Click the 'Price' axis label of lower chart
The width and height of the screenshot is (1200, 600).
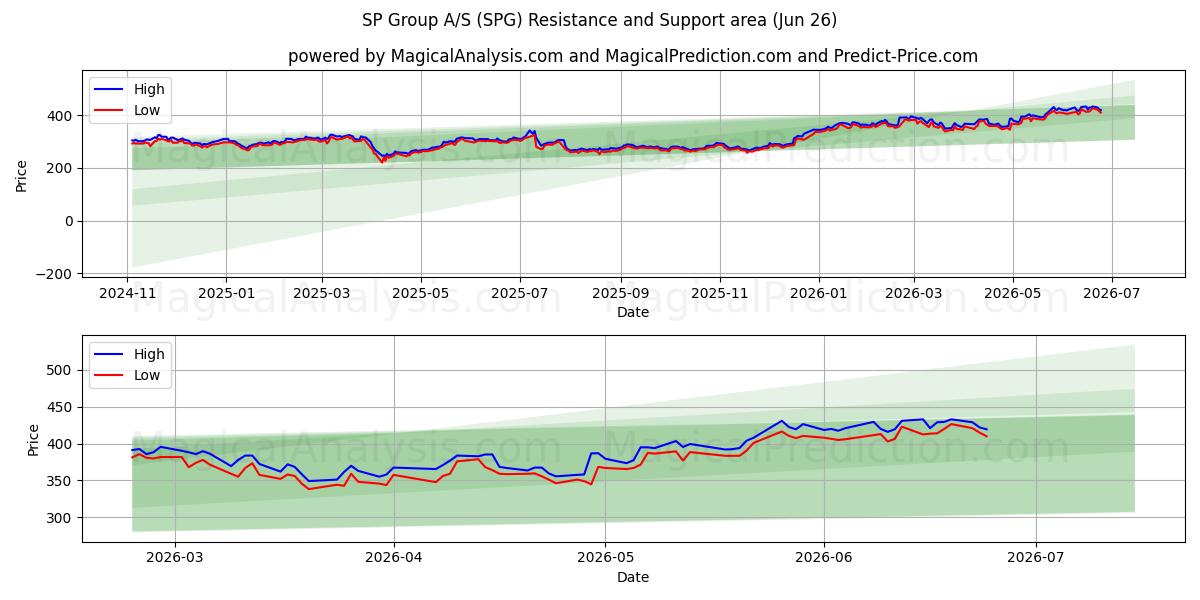click(x=33, y=439)
